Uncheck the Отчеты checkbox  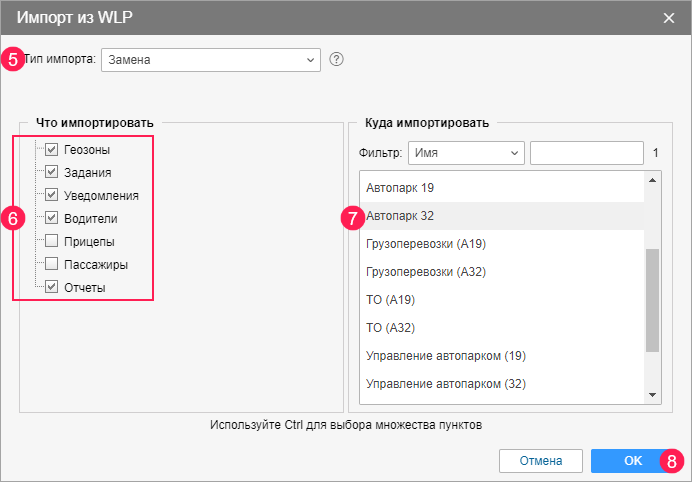pyautogui.click(x=52, y=287)
